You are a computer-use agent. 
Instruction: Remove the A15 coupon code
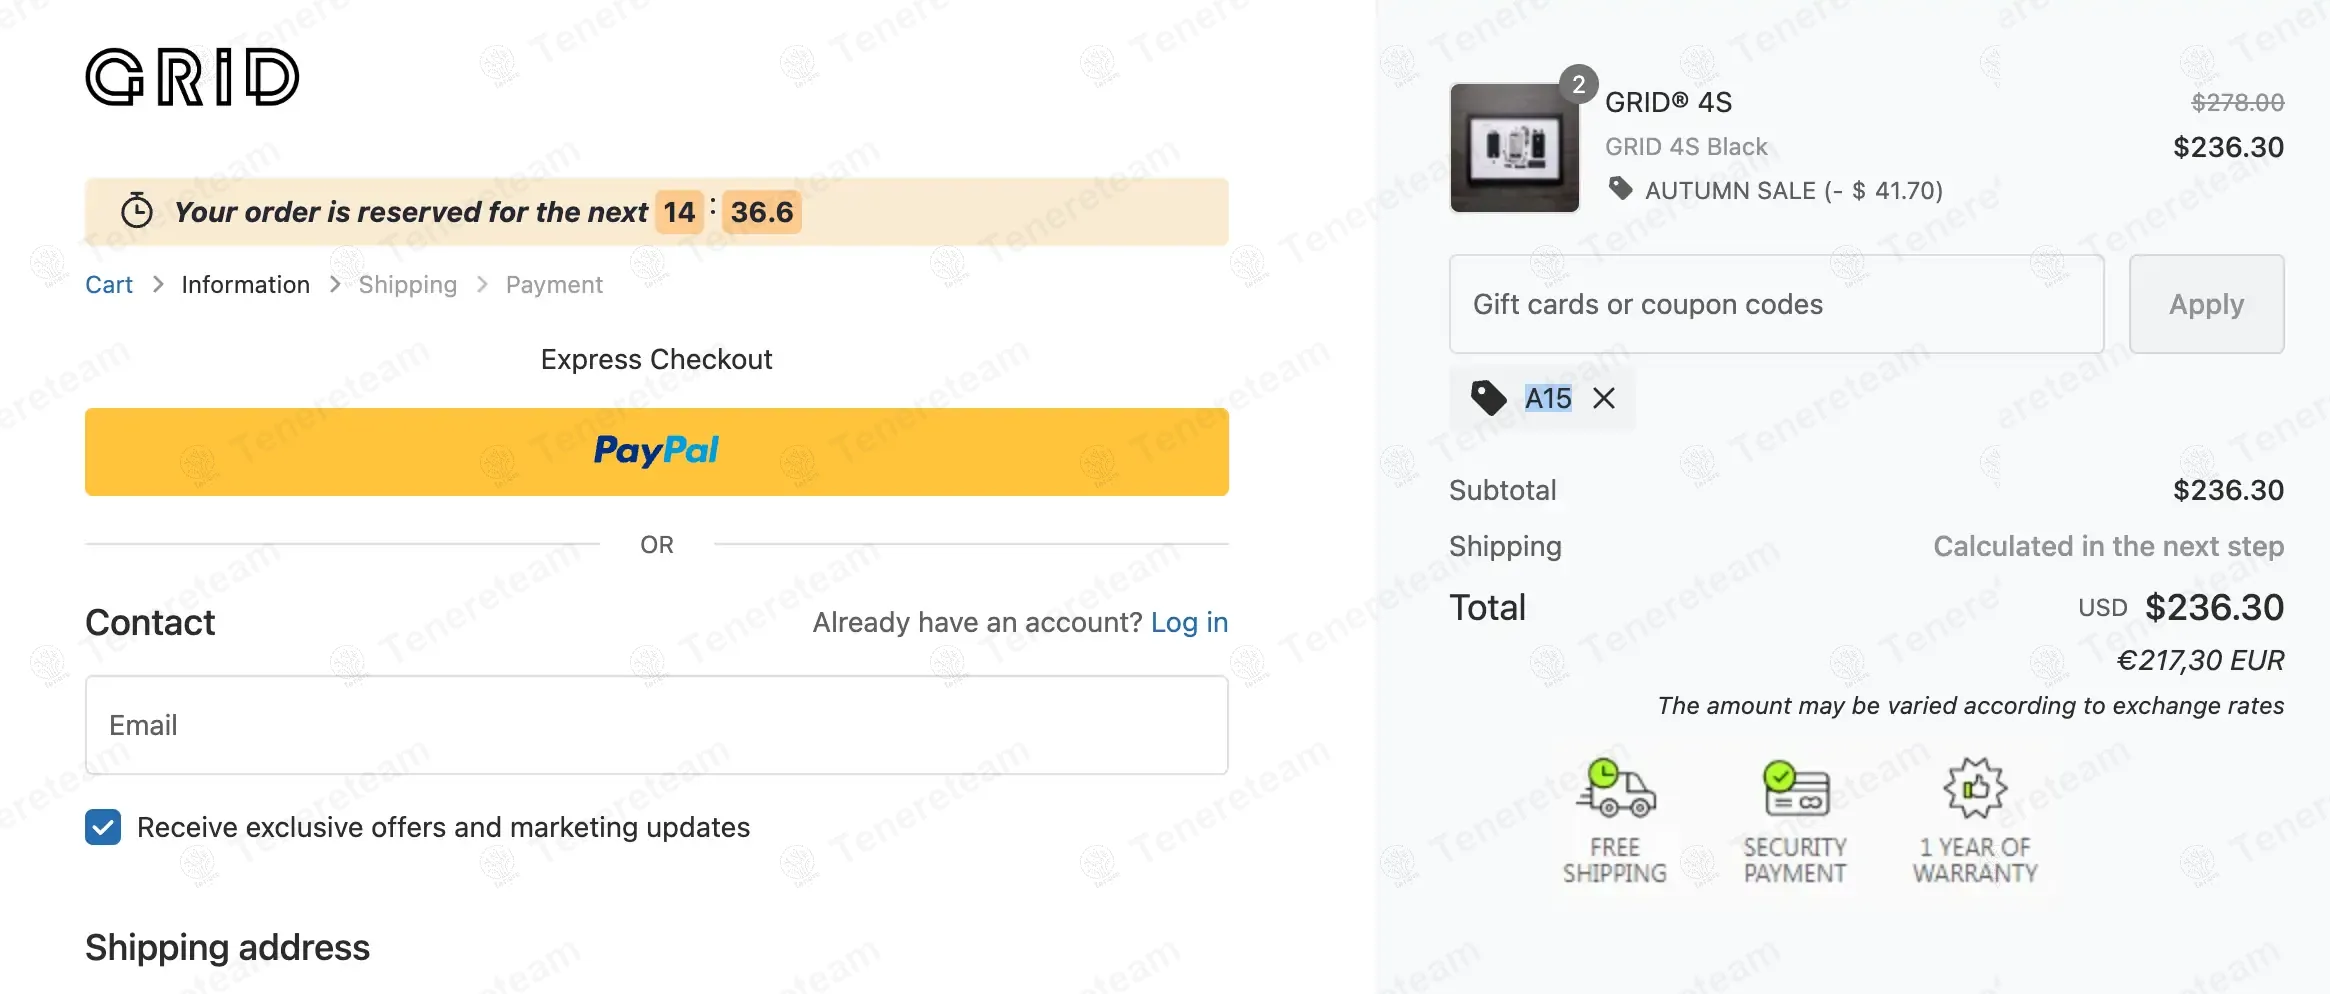[x=1604, y=398]
